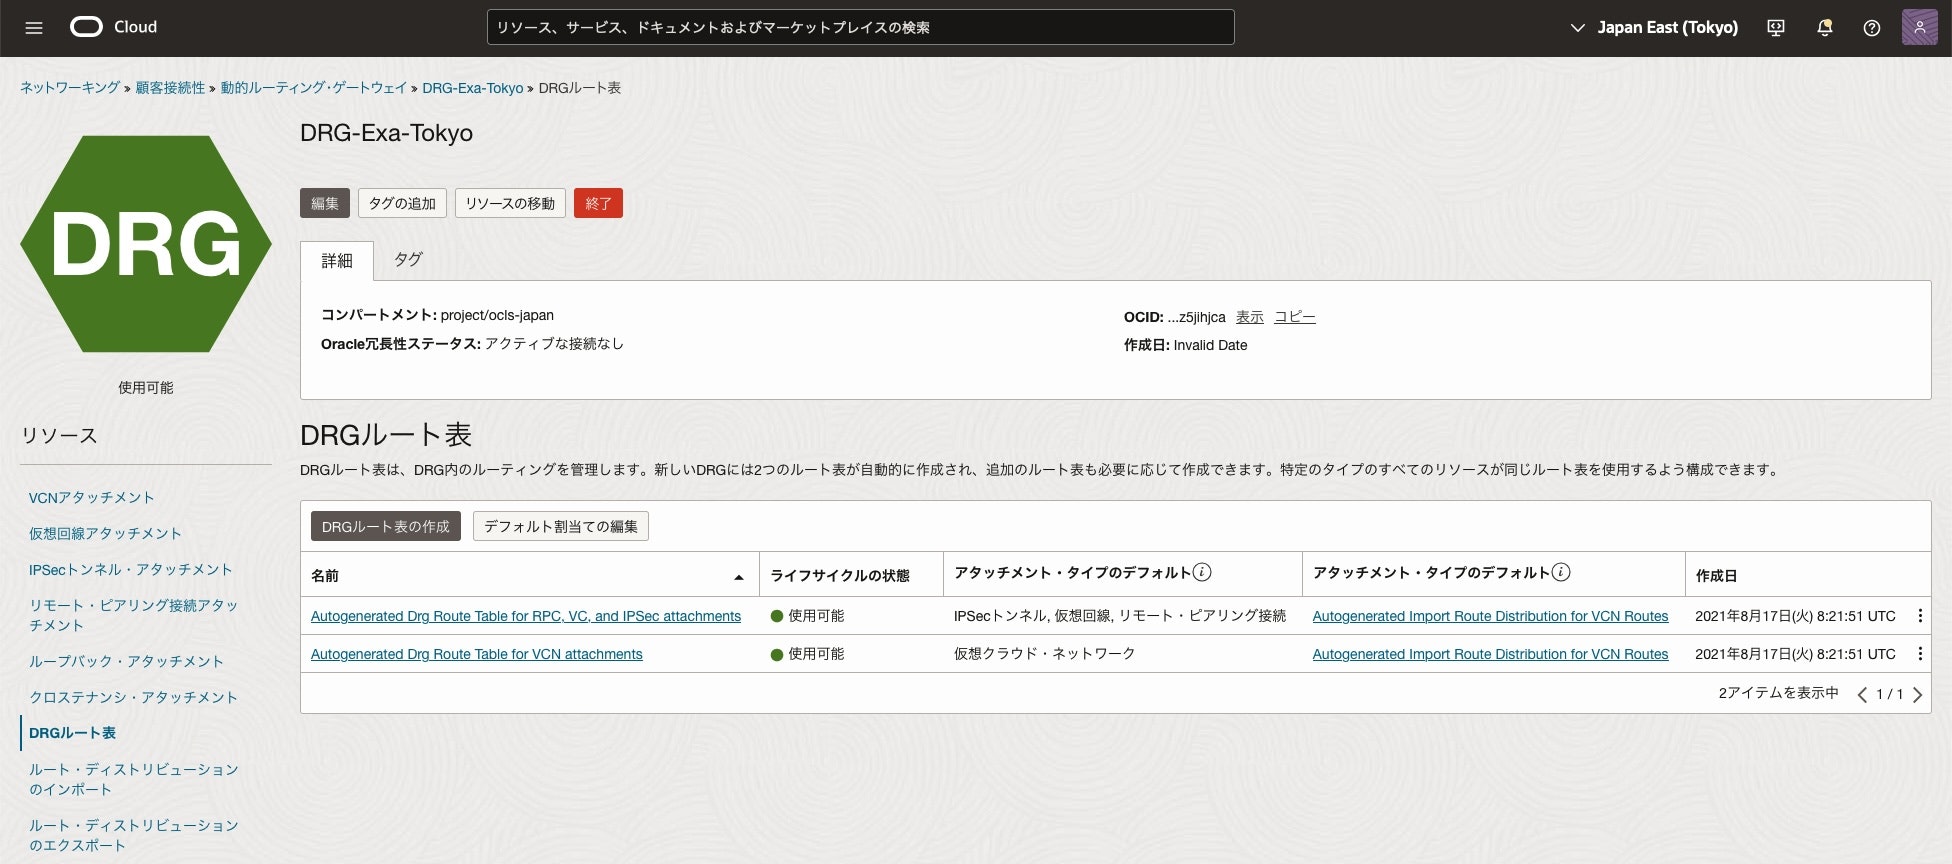Click 仮想クラウド・ネットワーク cell
The image size is (1952, 864).
pyautogui.click(x=1045, y=654)
